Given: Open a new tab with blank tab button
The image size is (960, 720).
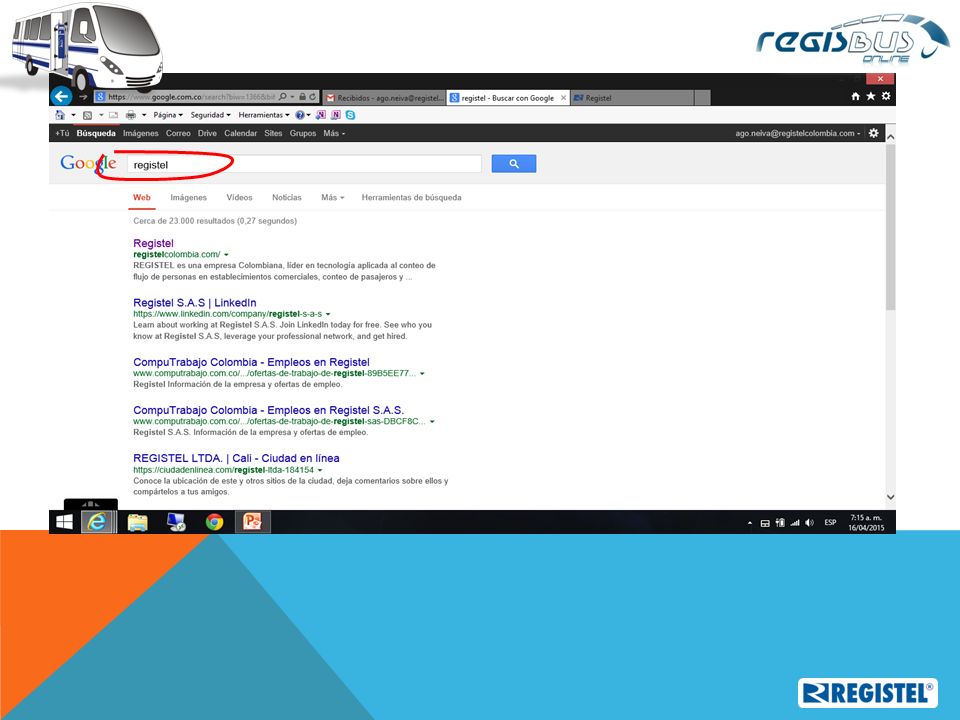Looking at the screenshot, I should (x=703, y=97).
